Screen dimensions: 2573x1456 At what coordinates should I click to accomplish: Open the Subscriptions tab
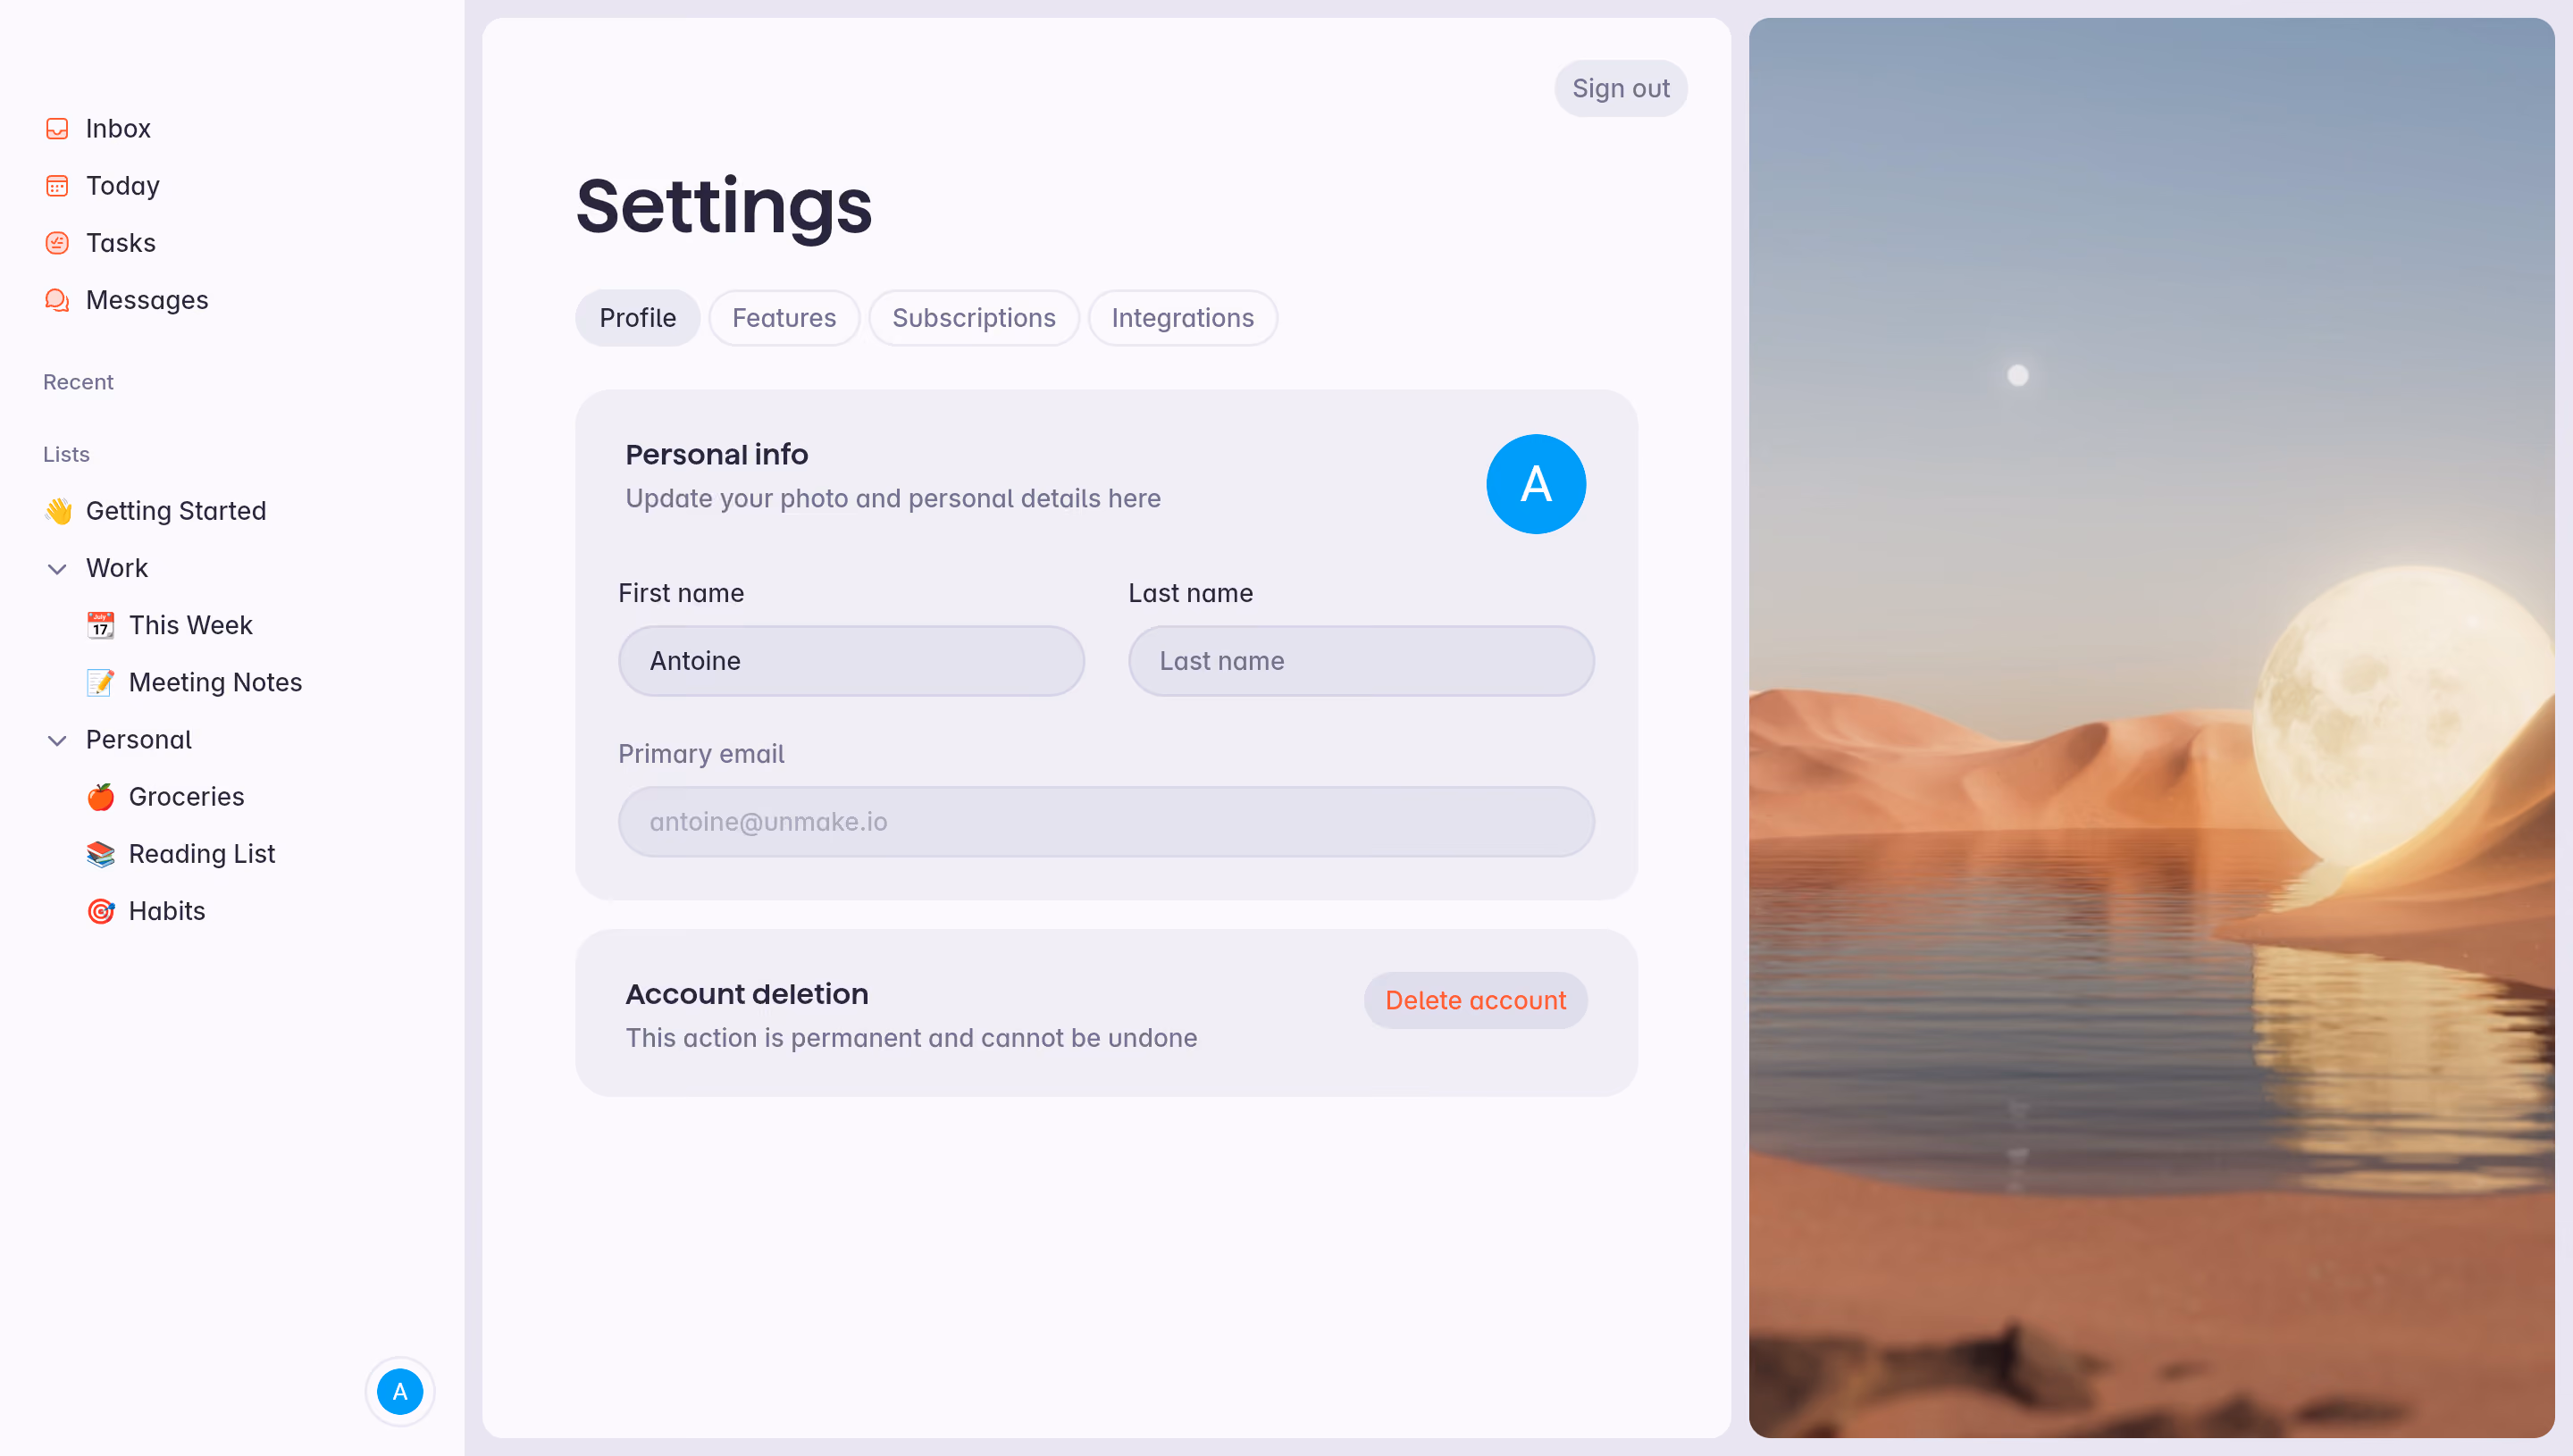tap(974, 318)
